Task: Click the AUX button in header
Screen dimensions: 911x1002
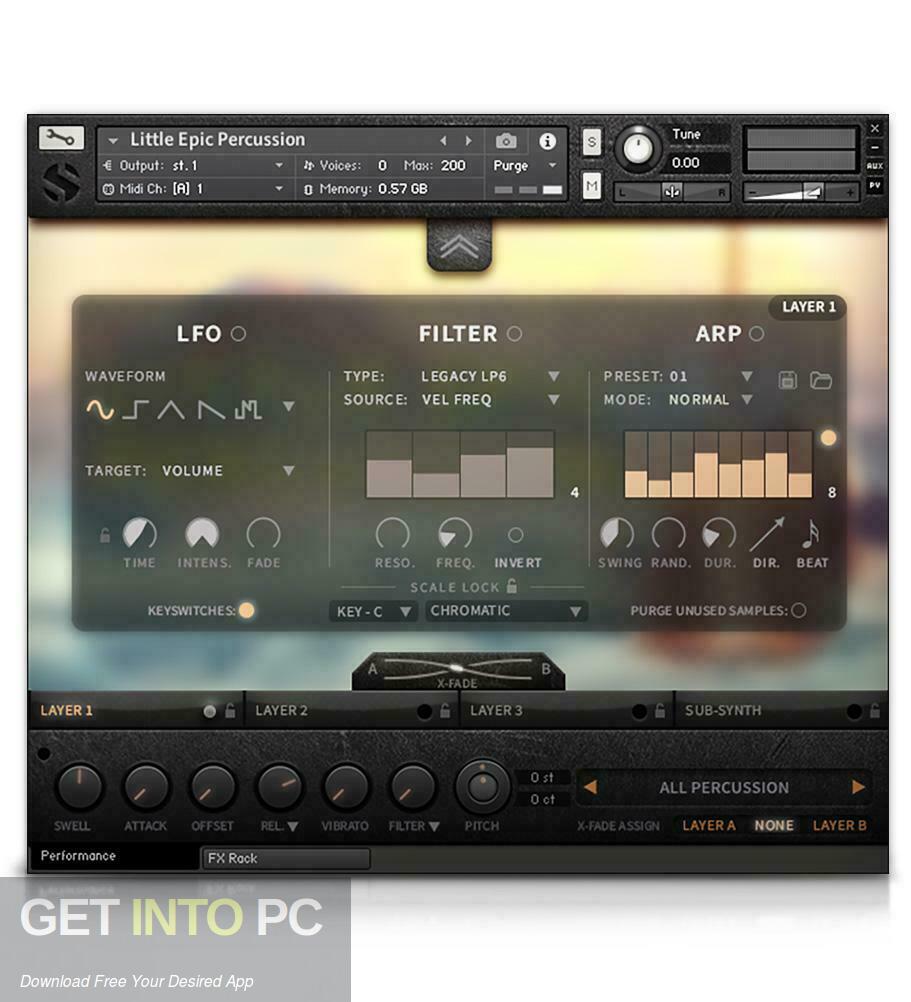Action: point(875,166)
